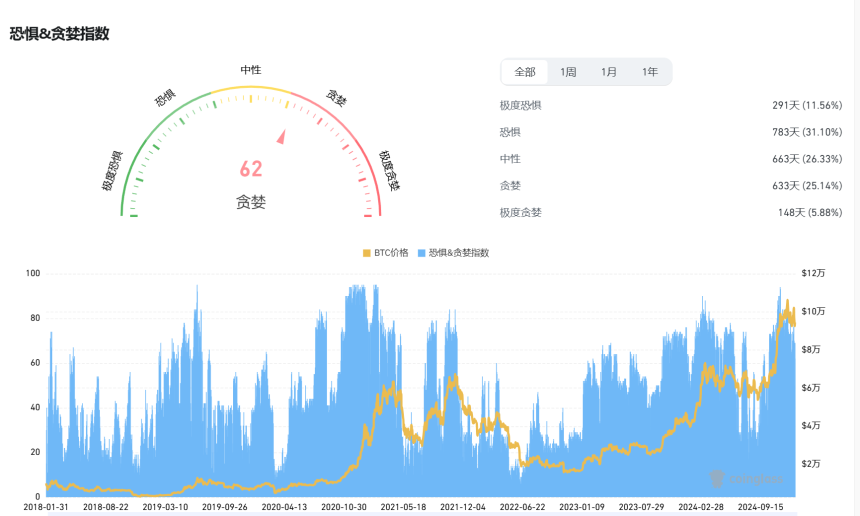Screen dimensions: 860x516
Task: Select the 全部 time range tab
Action: click(x=524, y=72)
